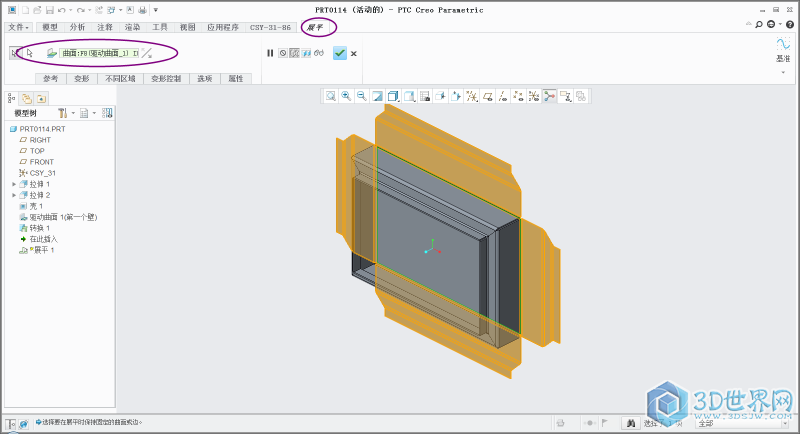
Task: Select the 展平 dashboard tab
Action: [x=315, y=27]
